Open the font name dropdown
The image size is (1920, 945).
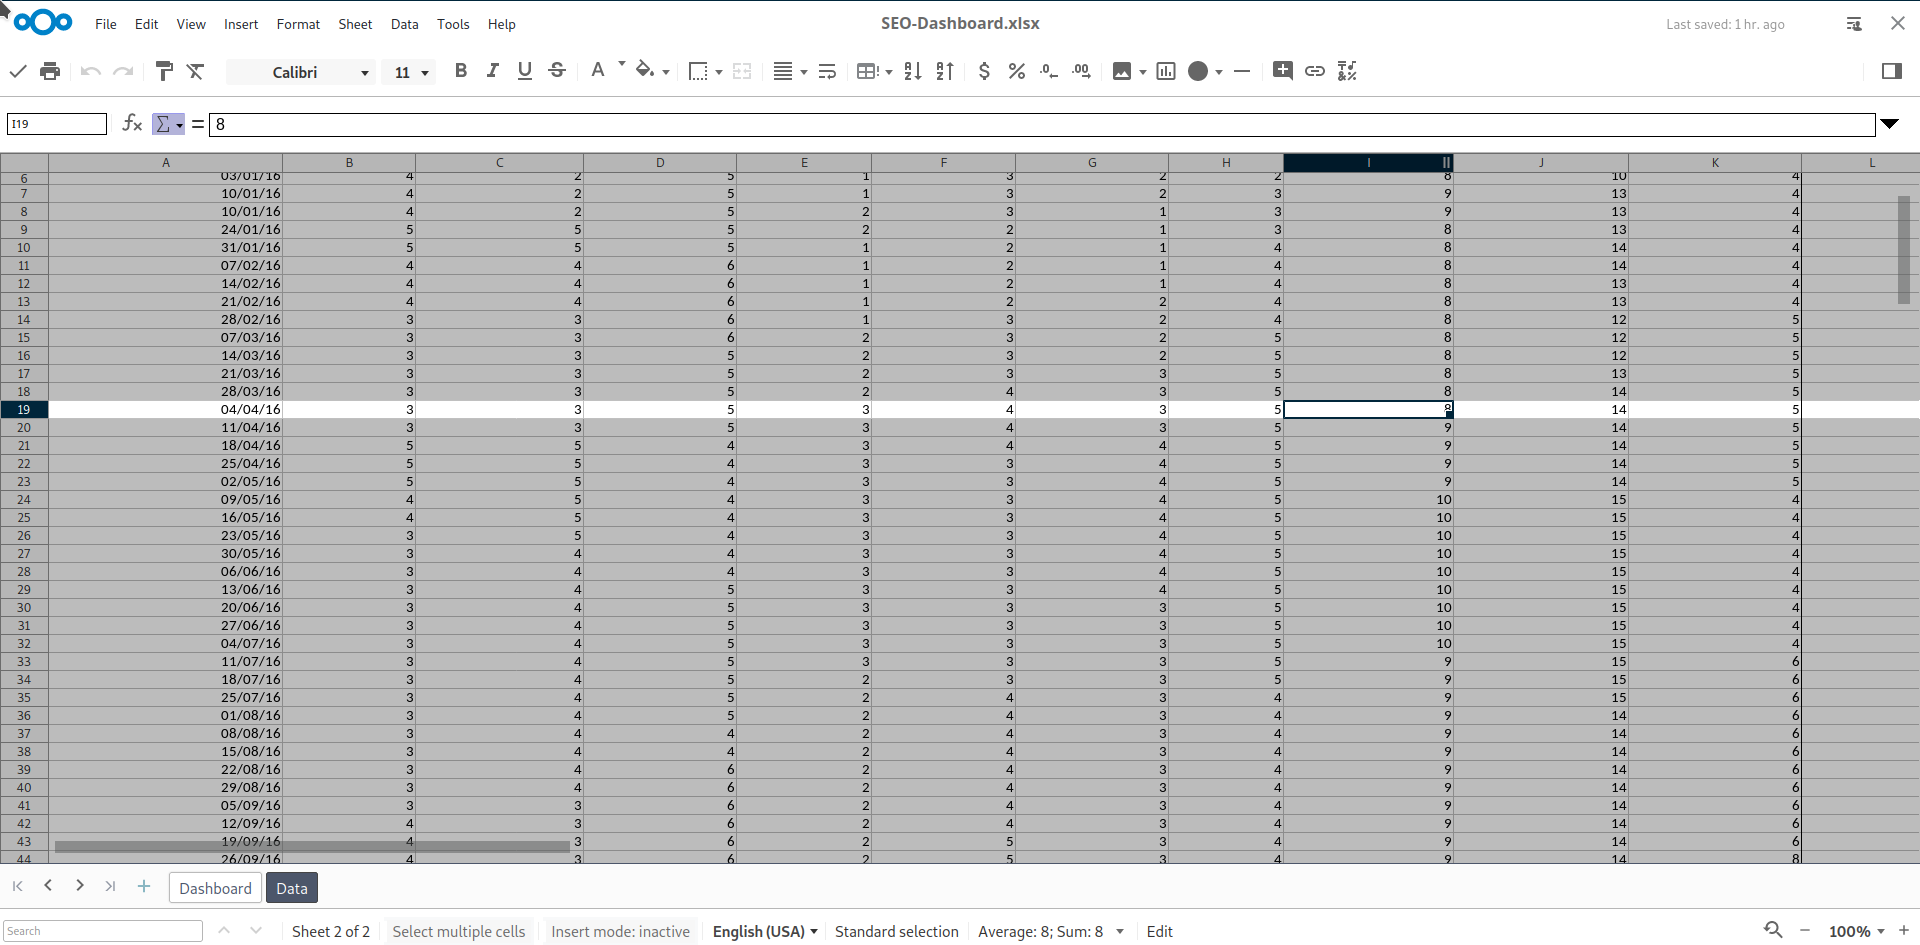click(x=366, y=72)
